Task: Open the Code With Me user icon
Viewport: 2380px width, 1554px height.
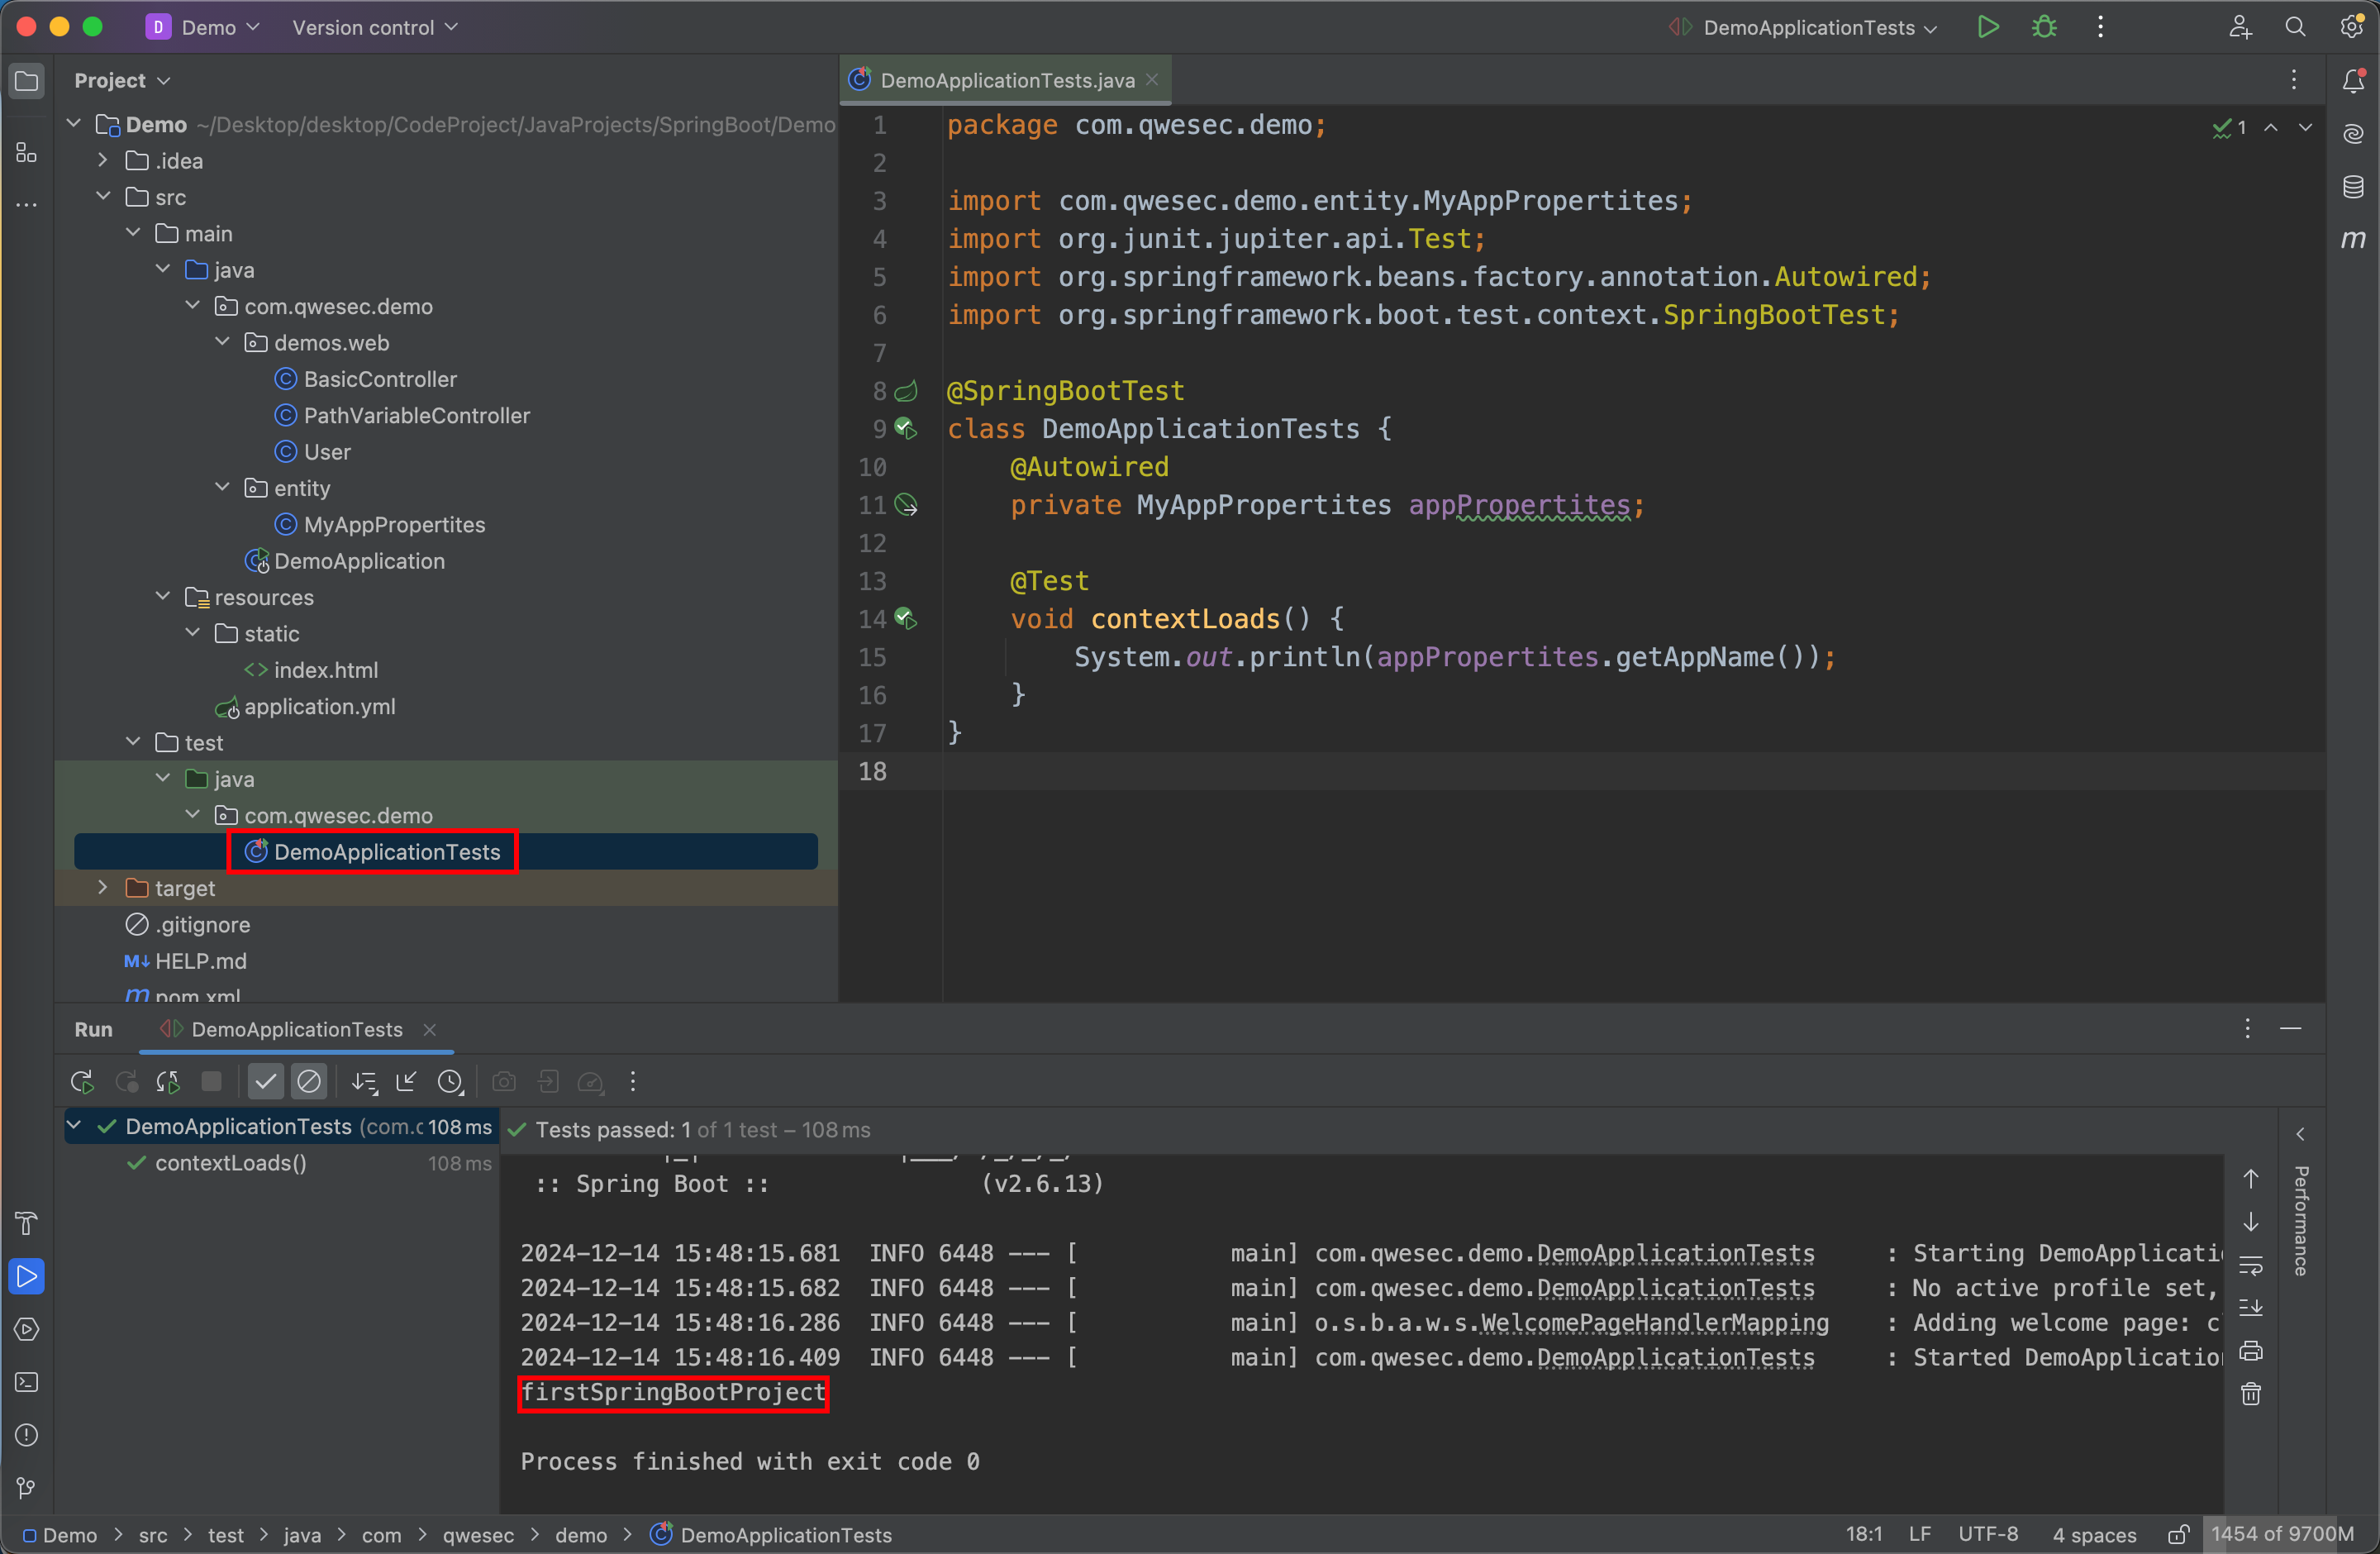Action: point(2239,27)
